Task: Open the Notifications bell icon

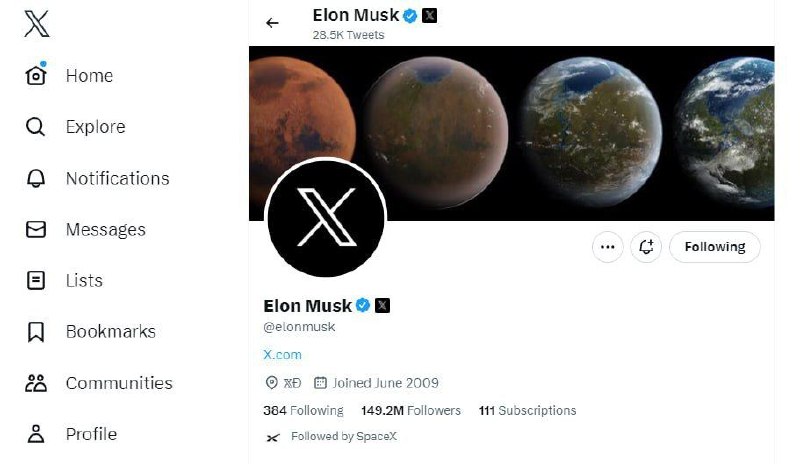Action: coord(36,178)
